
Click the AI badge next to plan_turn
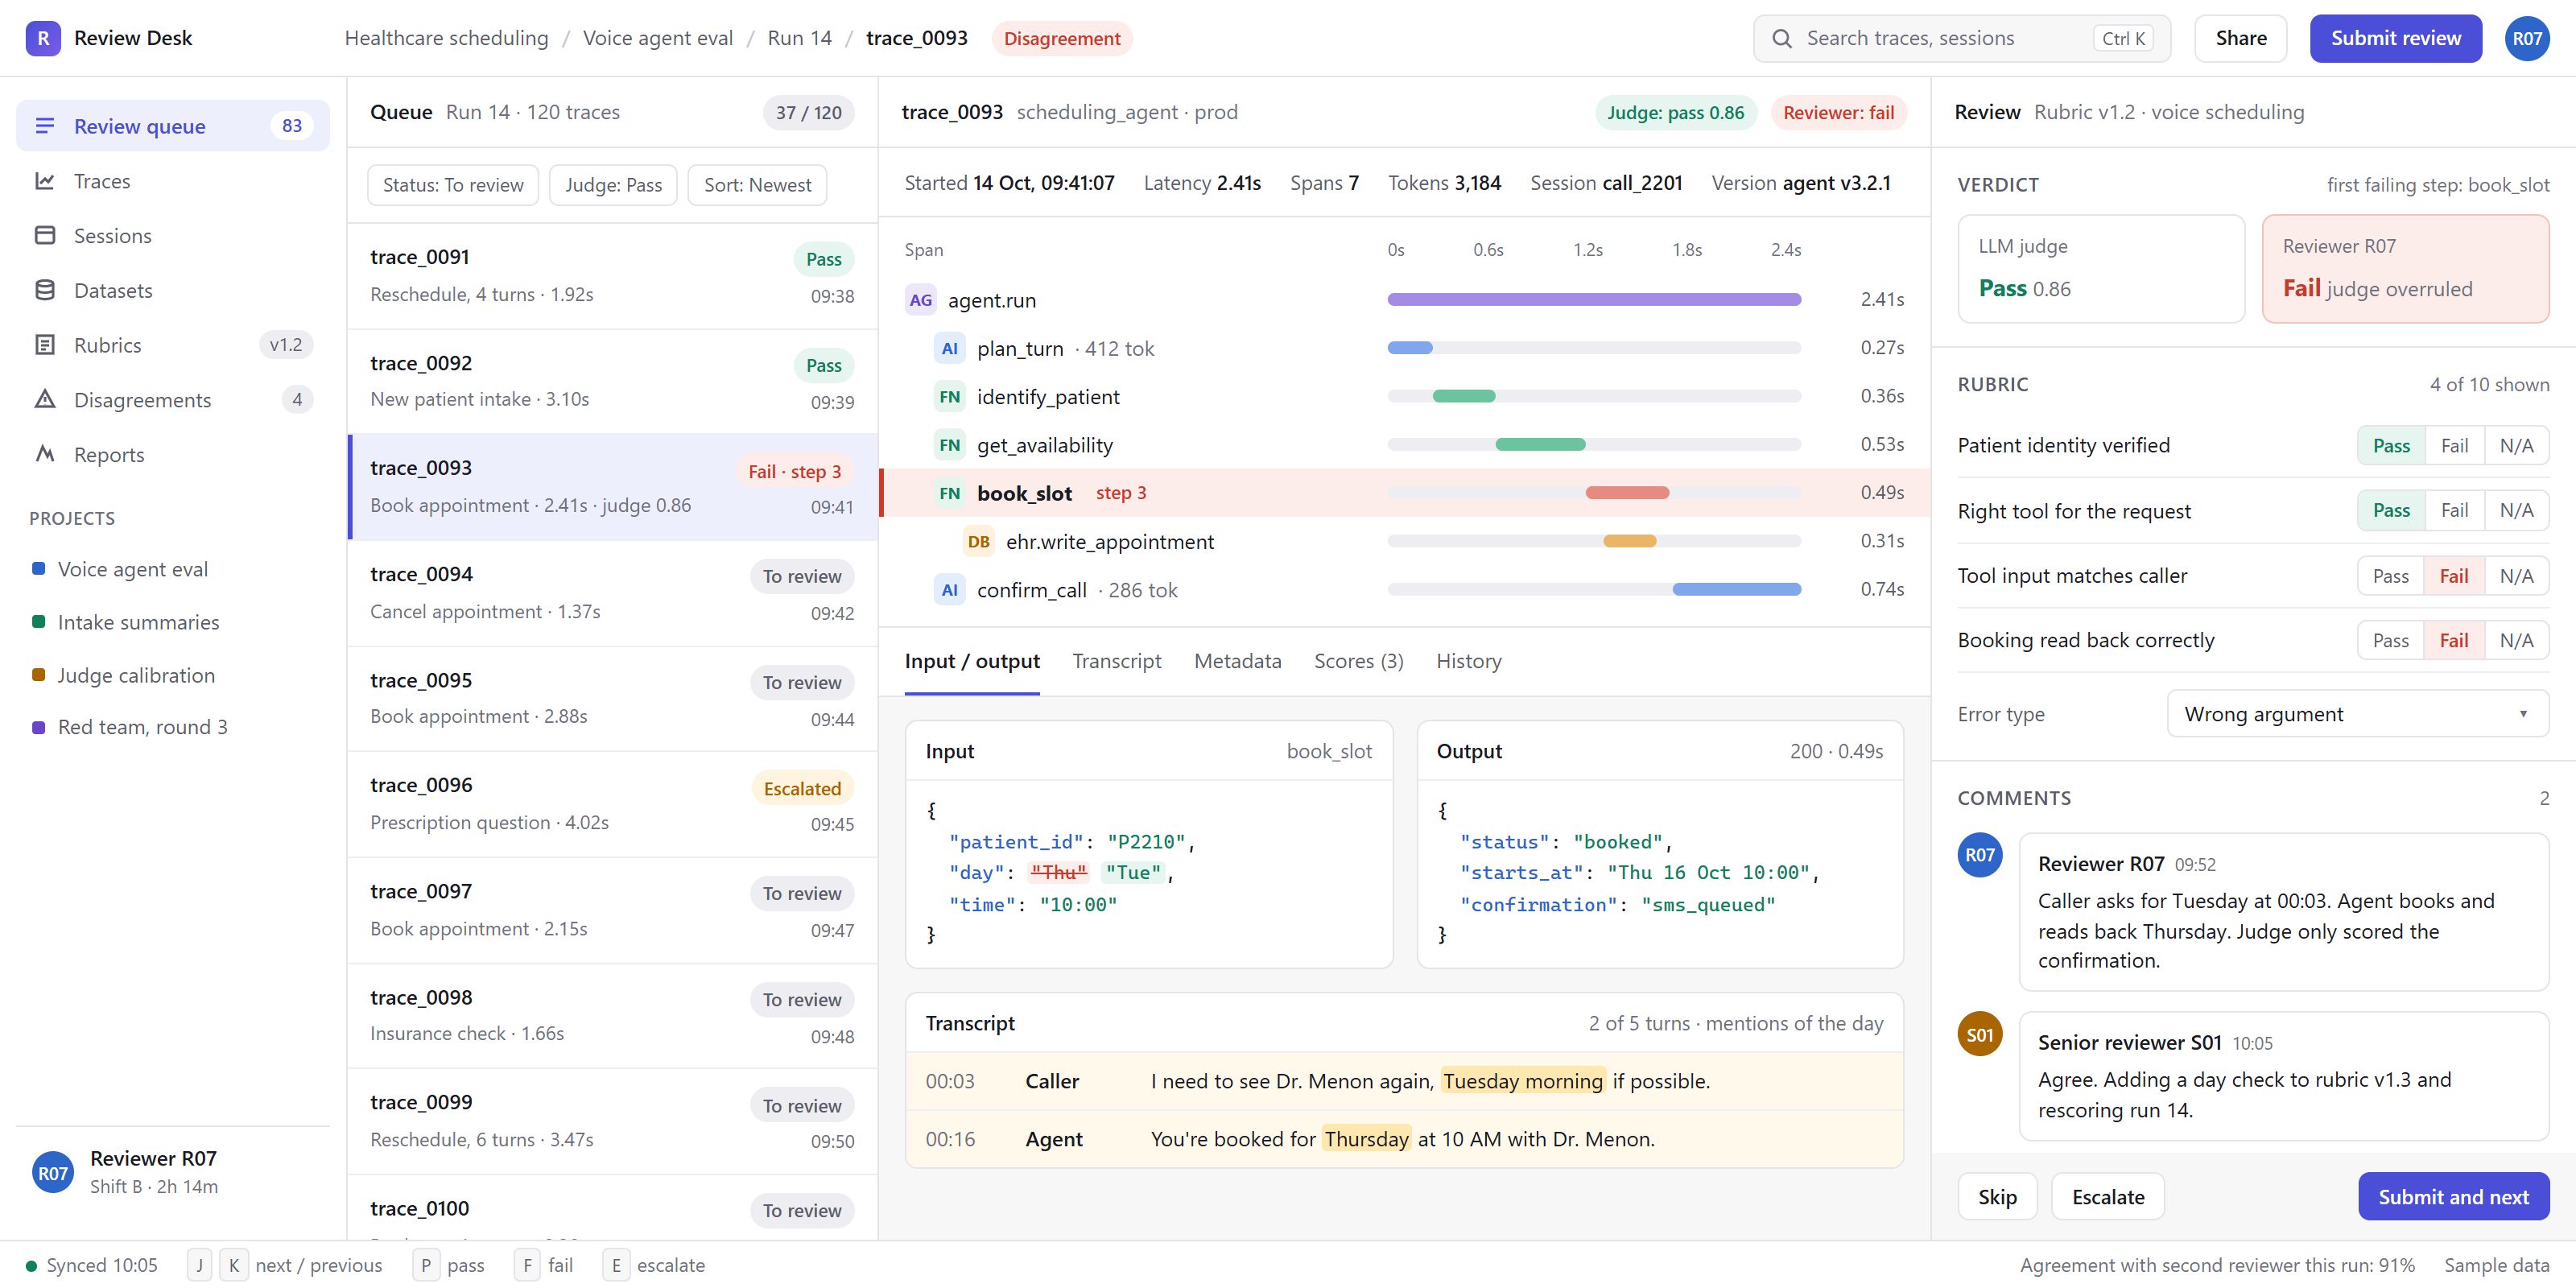pyautogui.click(x=949, y=348)
